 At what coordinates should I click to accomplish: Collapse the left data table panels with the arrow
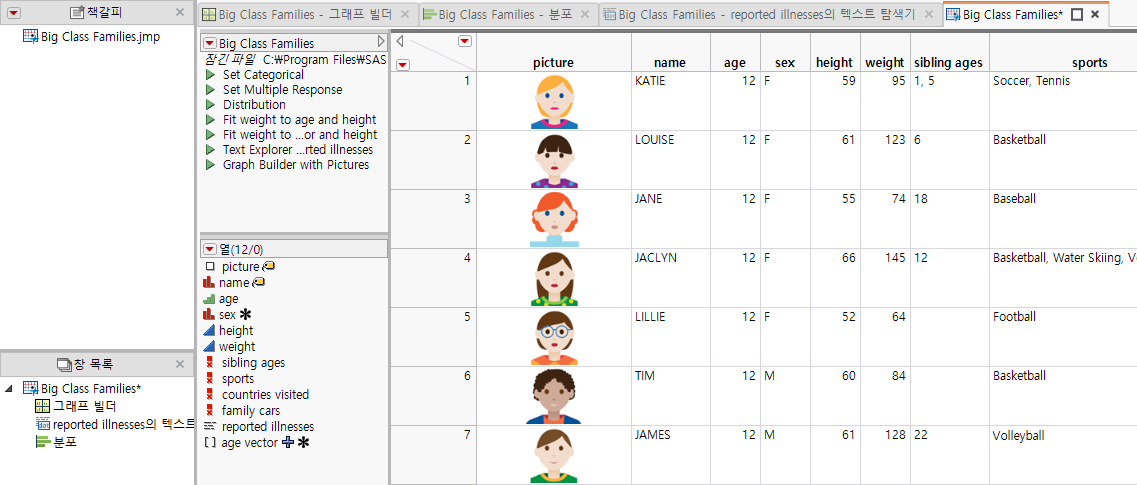(x=401, y=41)
